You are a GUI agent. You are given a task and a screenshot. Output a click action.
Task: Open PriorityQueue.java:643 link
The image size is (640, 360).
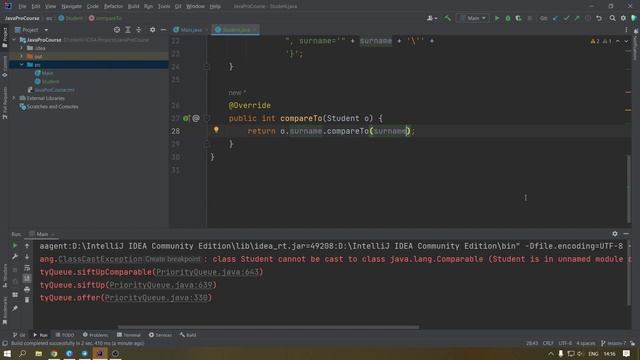click(208, 272)
